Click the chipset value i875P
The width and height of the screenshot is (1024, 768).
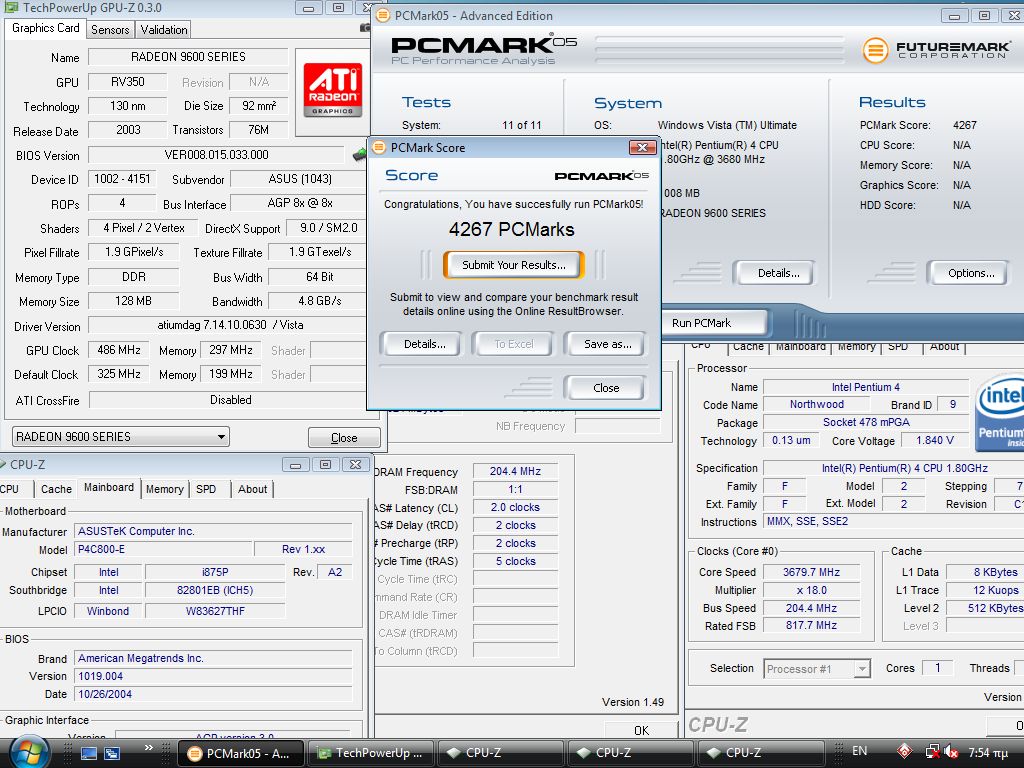point(215,572)
